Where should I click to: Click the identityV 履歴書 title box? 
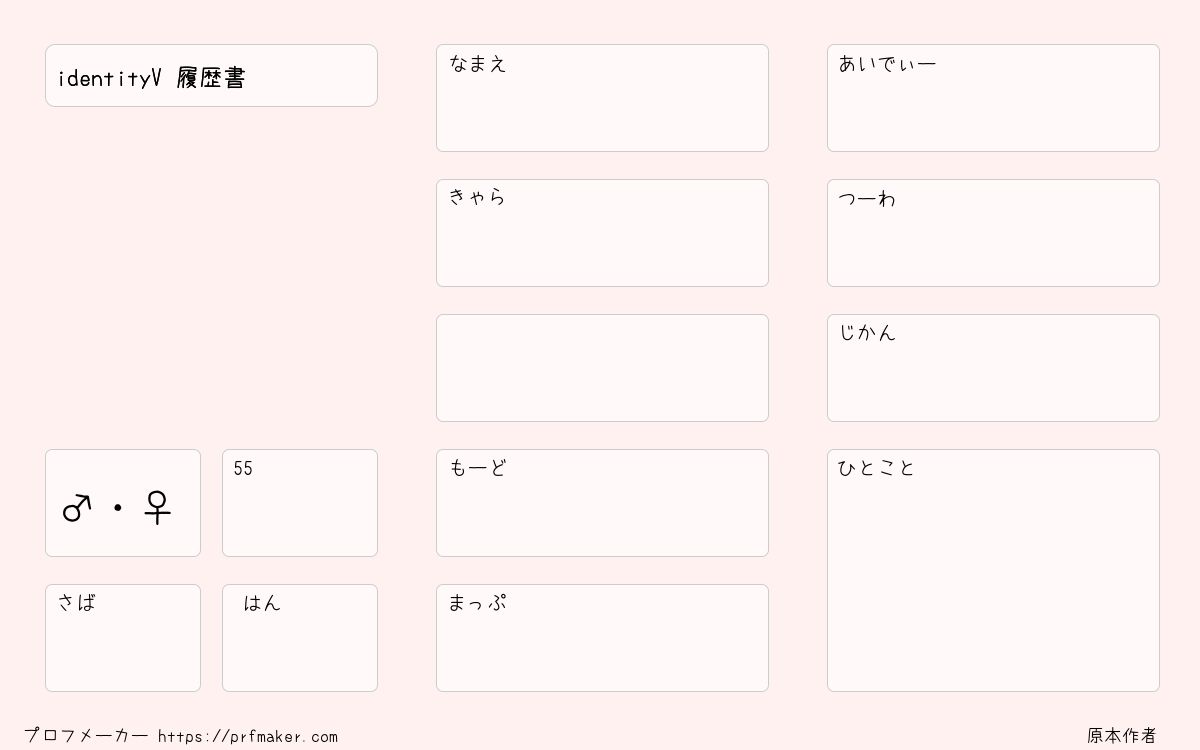pos(211,75)
